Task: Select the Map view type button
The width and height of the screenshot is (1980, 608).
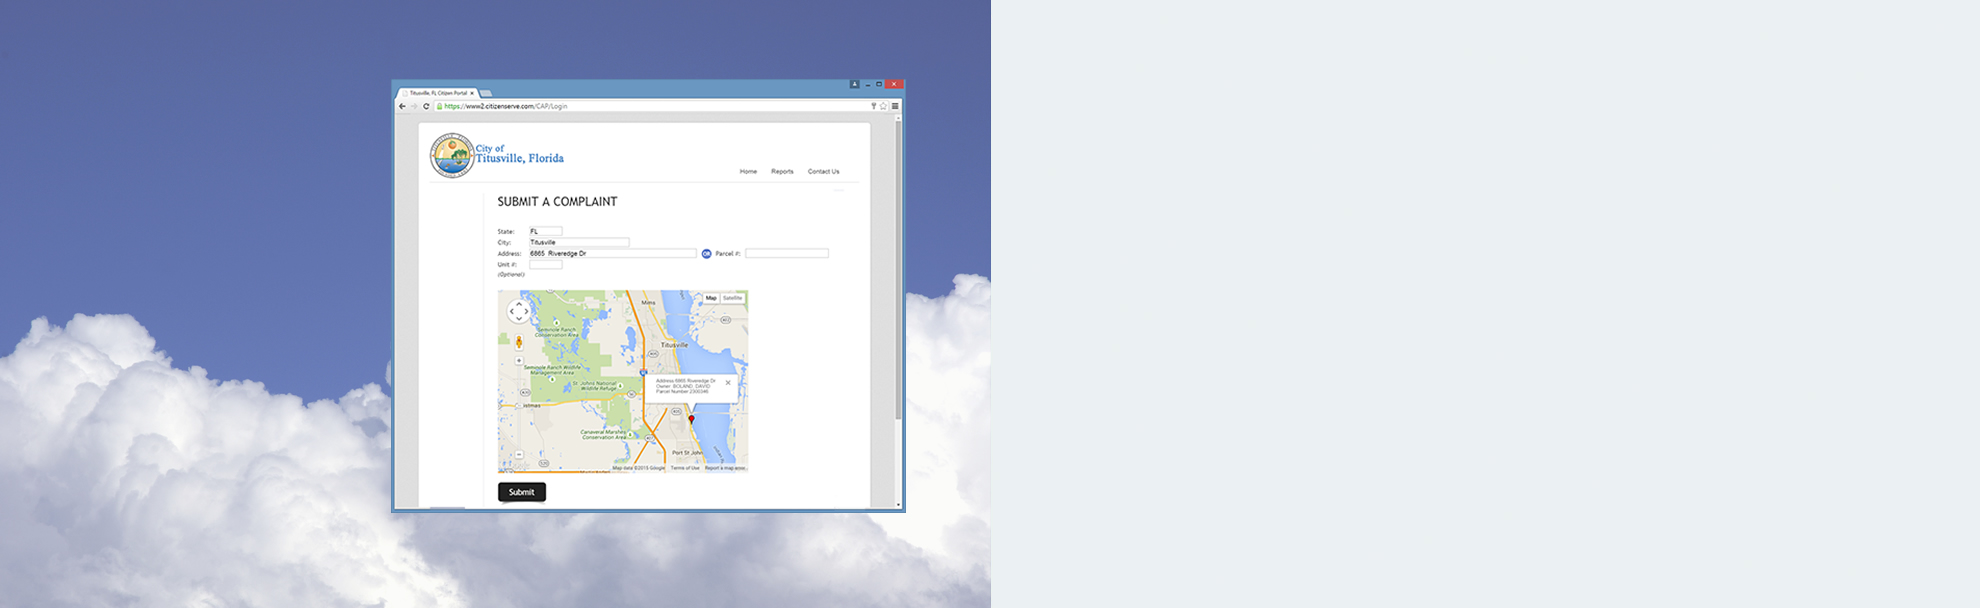Action: pos(711,298)
